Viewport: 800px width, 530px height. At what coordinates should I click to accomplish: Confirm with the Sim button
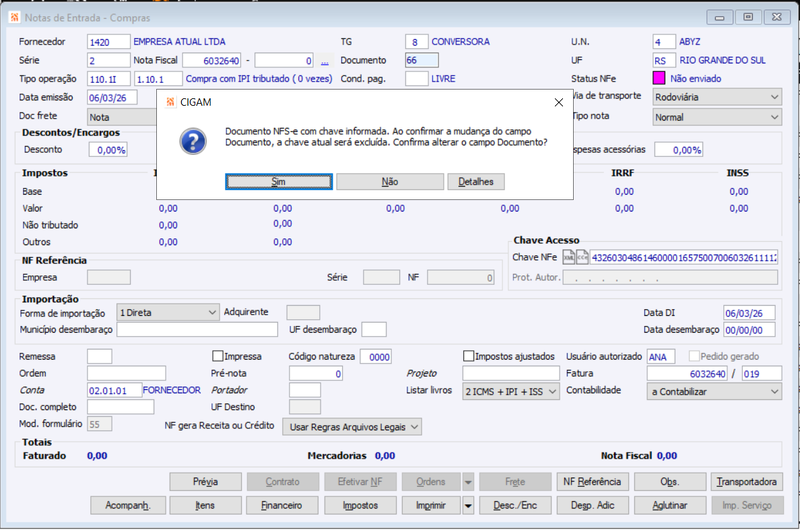(x=279, y=182)
